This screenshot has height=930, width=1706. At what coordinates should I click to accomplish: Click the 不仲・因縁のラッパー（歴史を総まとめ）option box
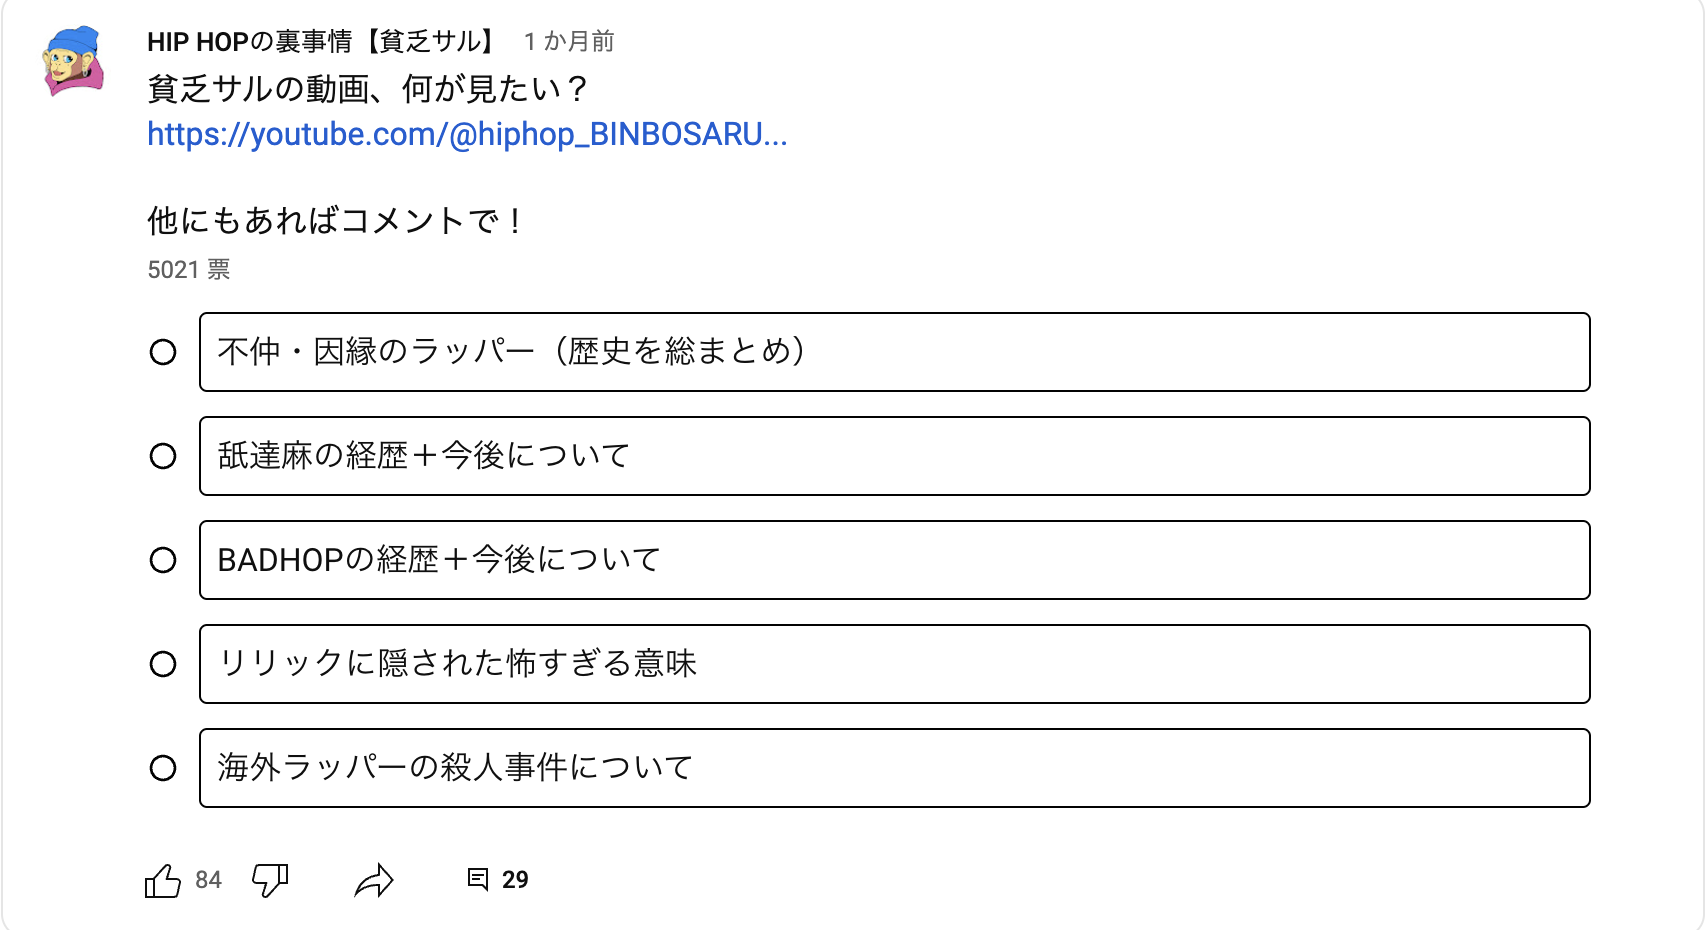point(894,352)
